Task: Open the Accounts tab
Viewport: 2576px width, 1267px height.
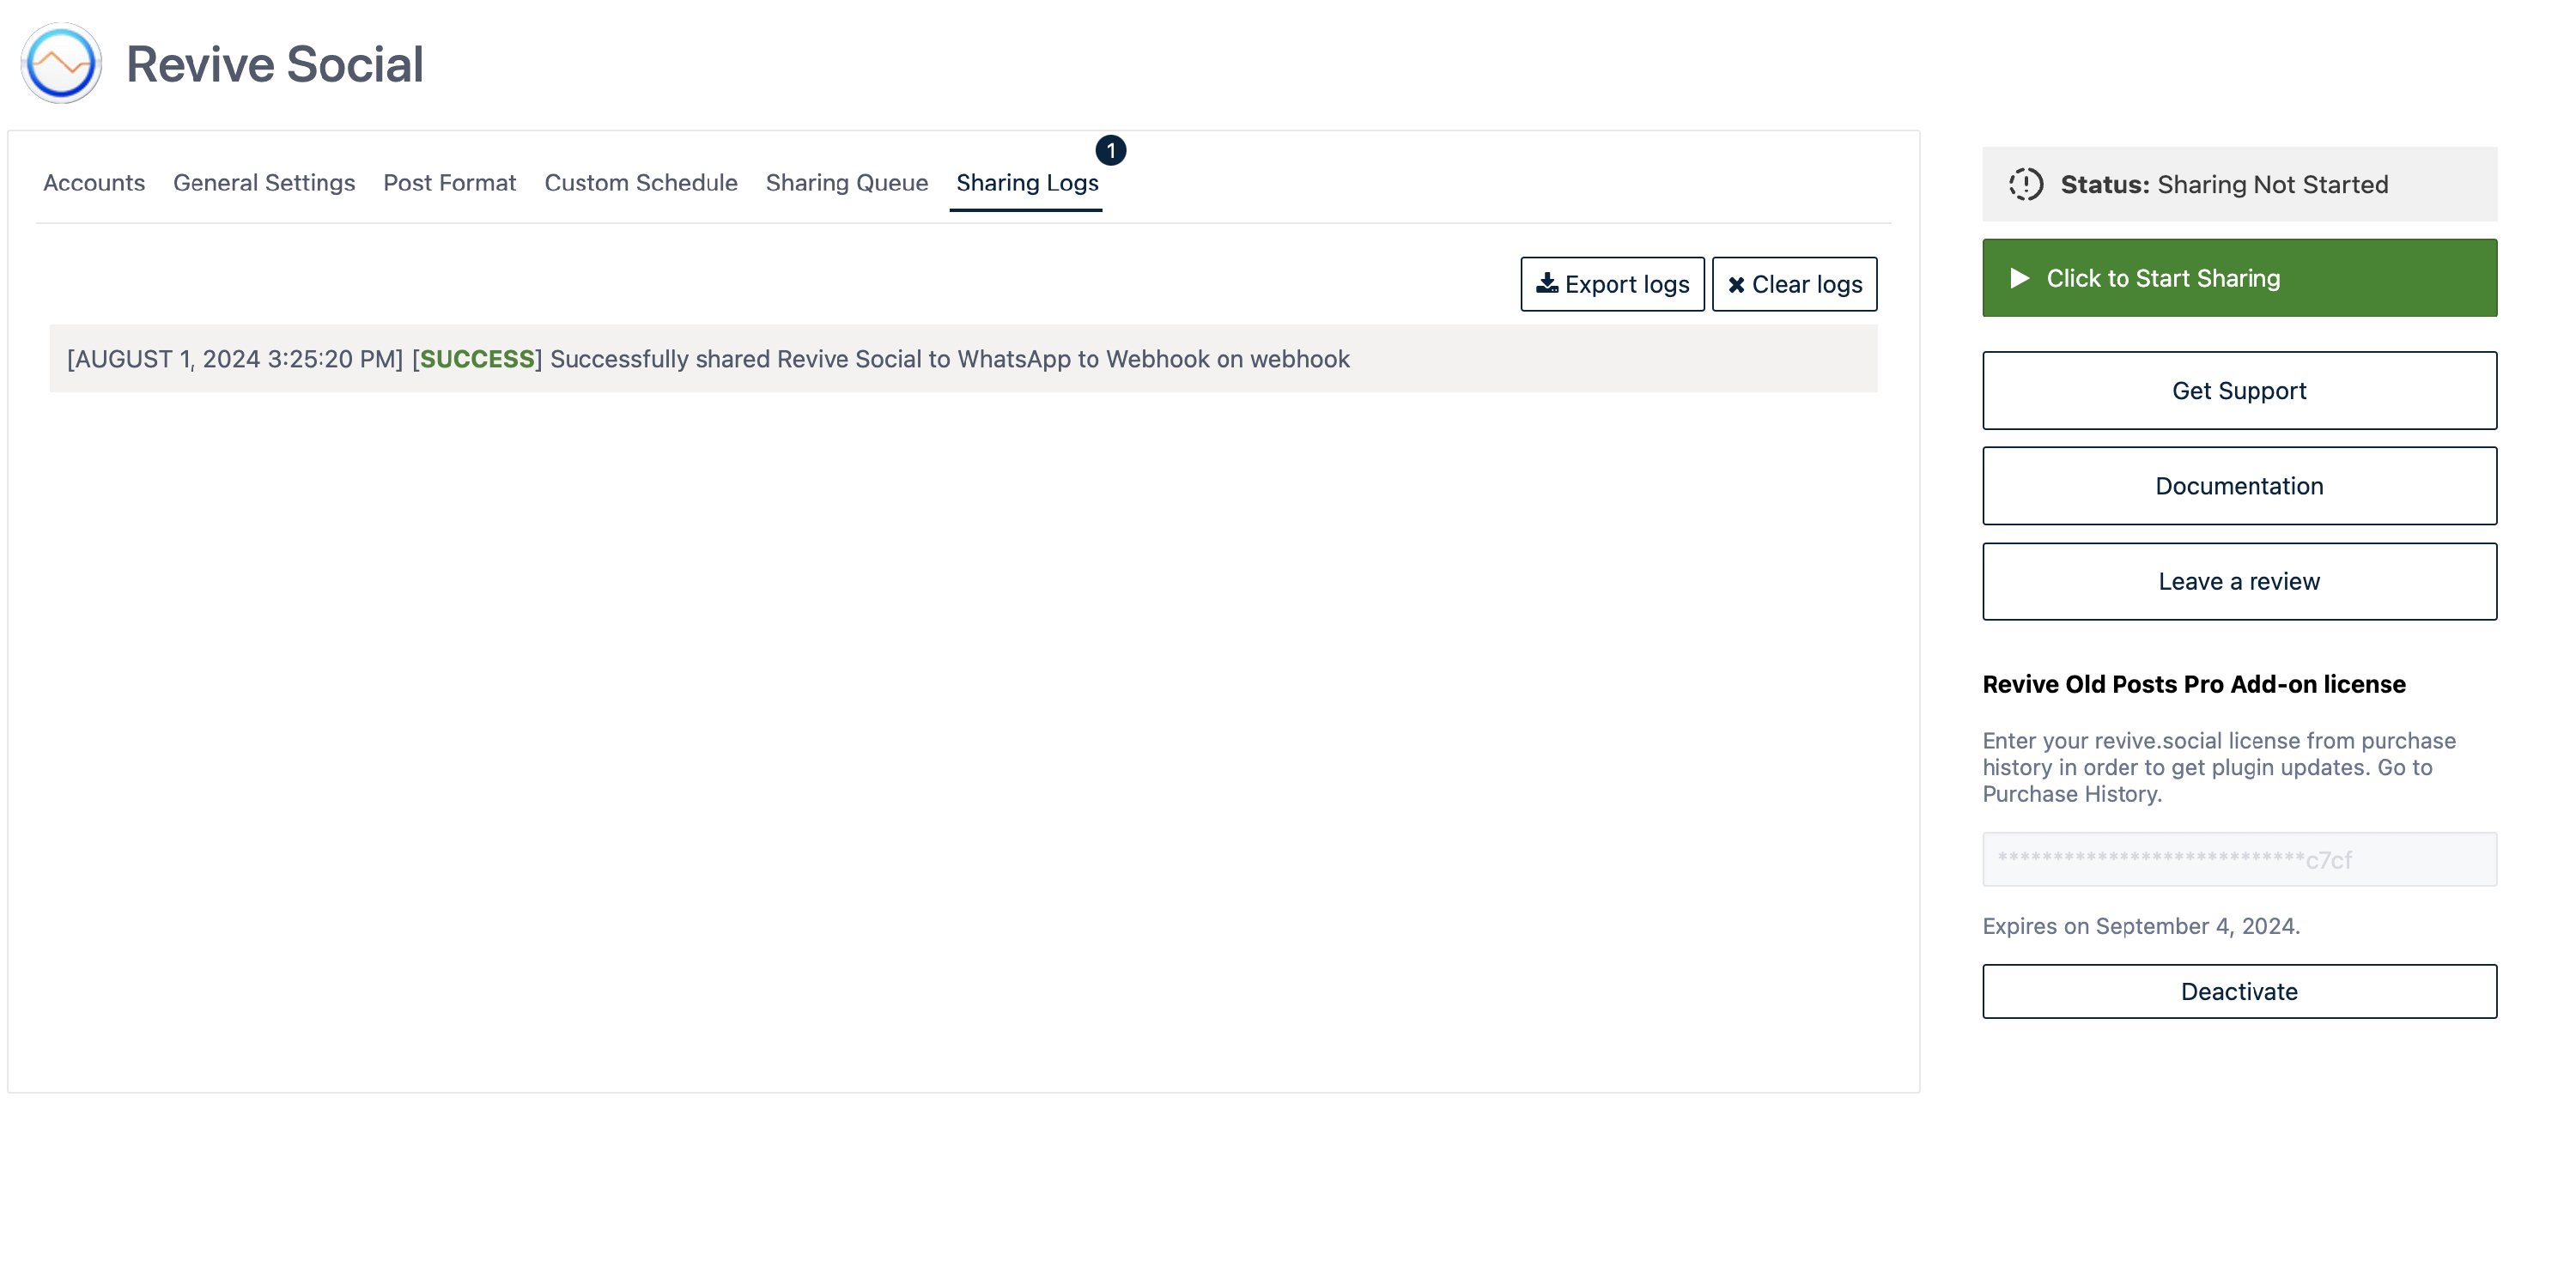Action: pyautogui.click(x=94, y=183)
